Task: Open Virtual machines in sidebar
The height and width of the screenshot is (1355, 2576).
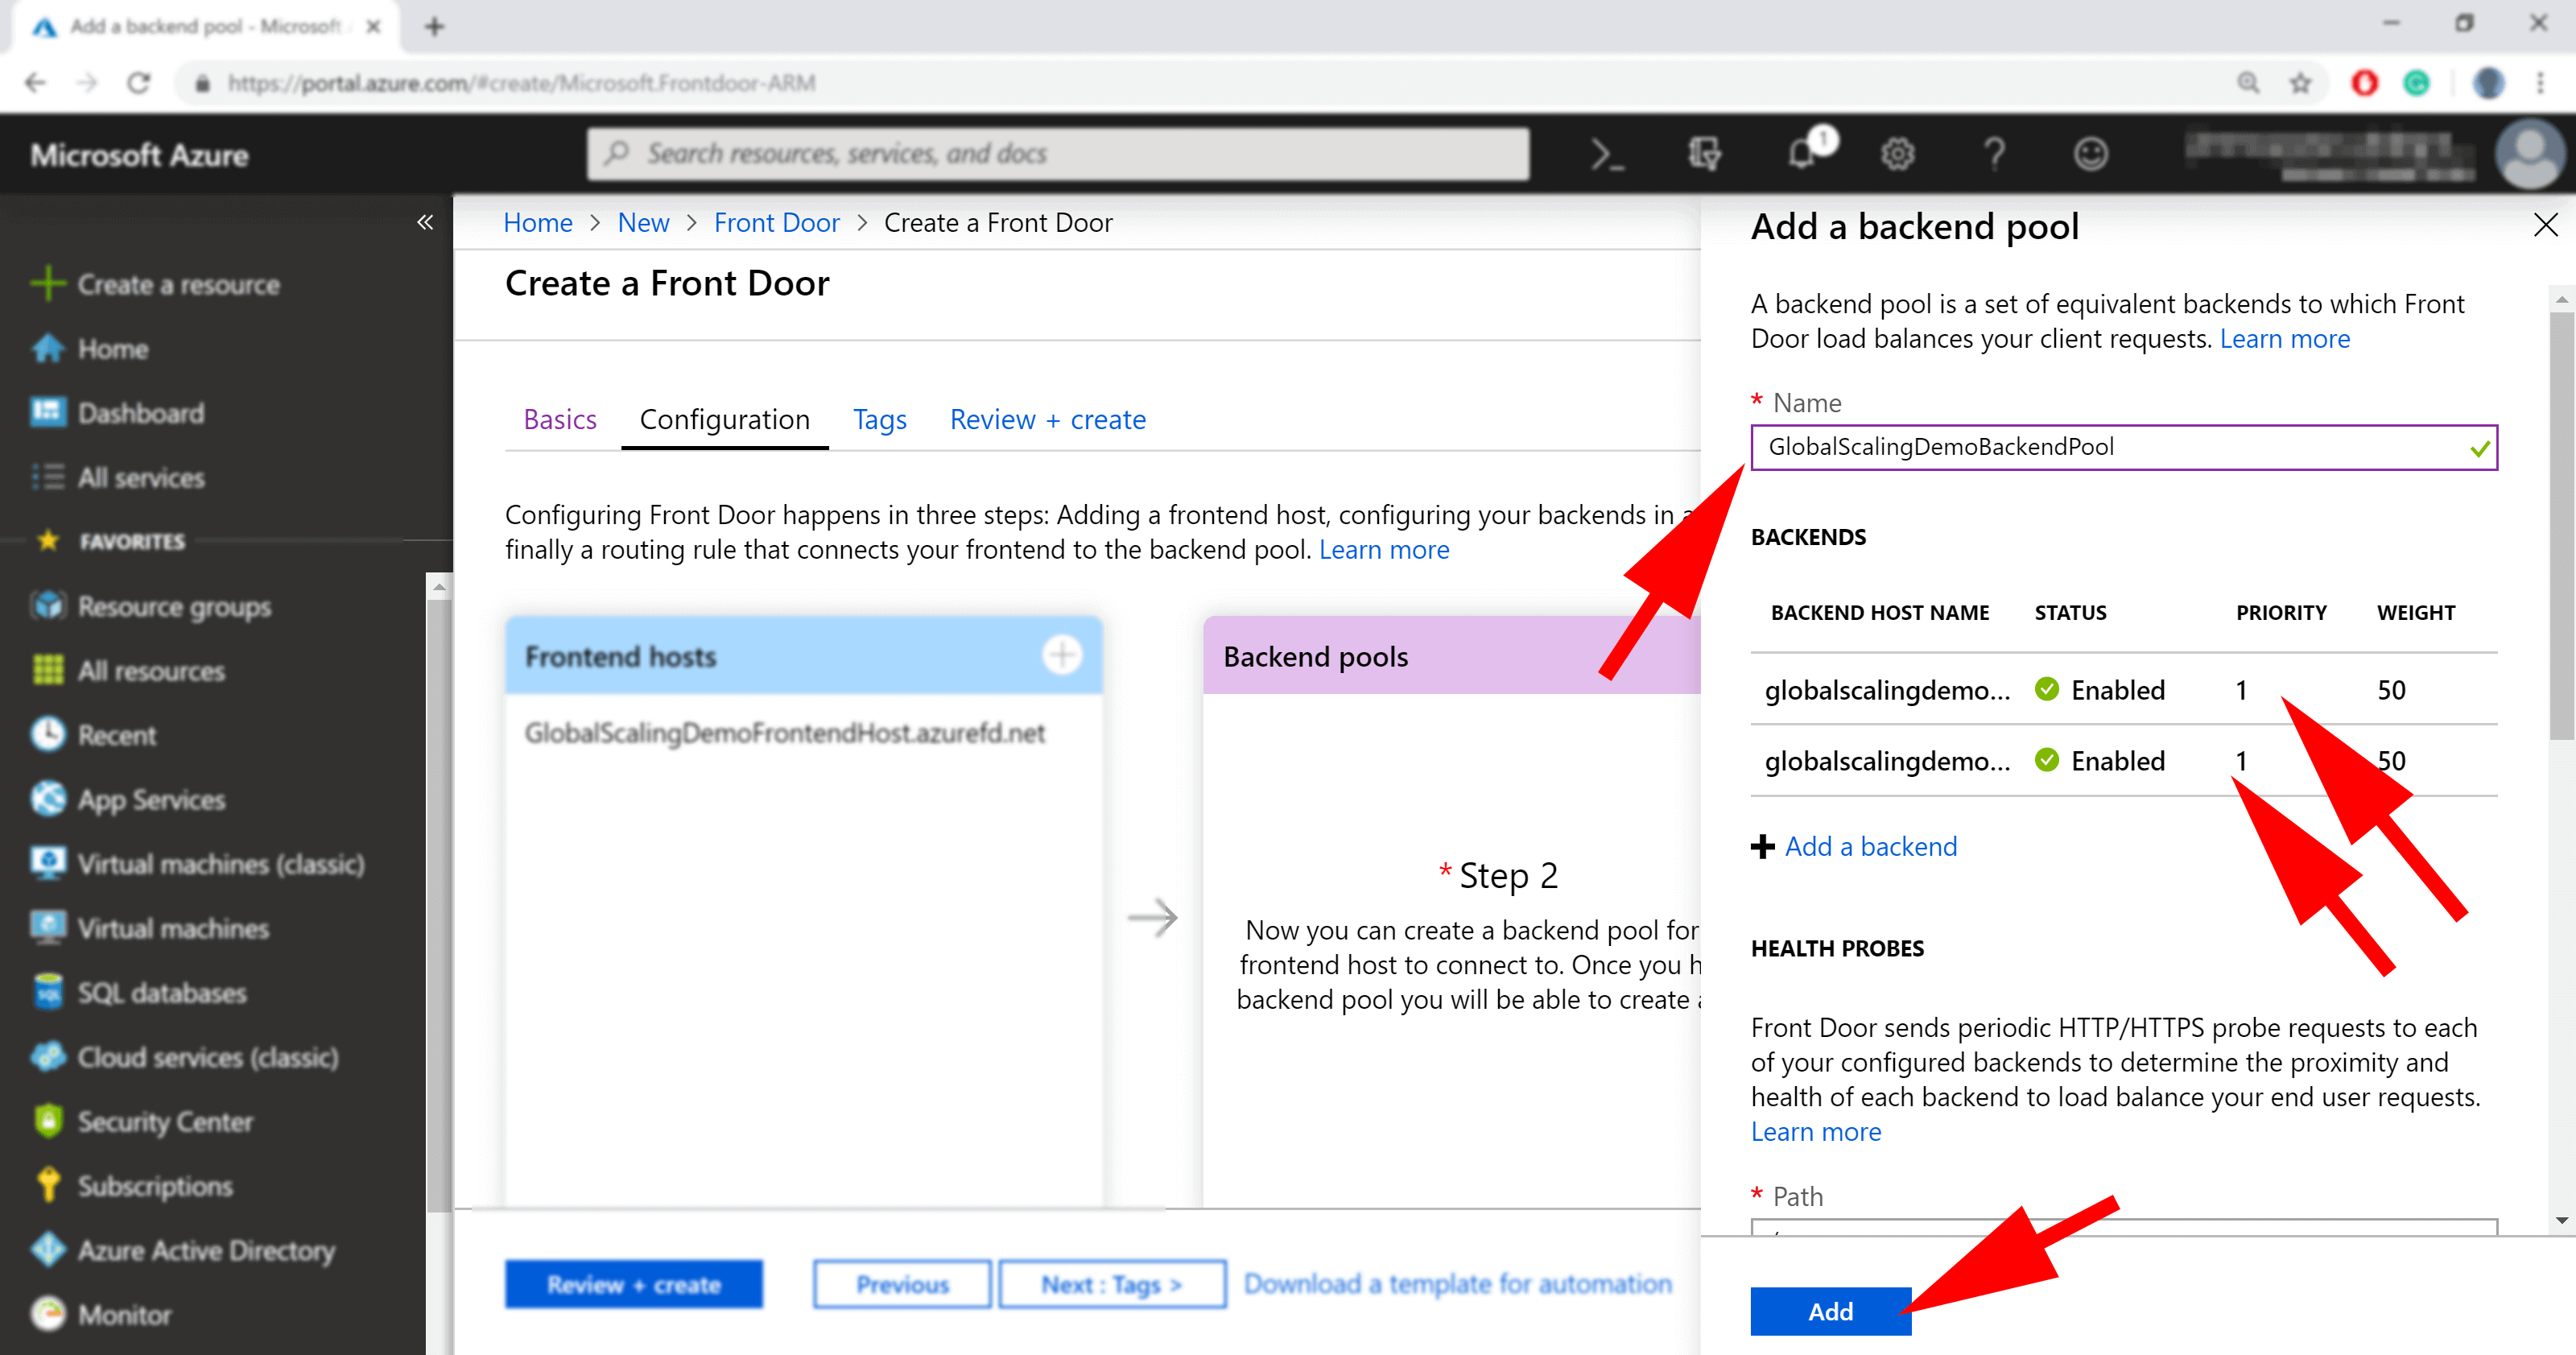Action: click(x=173, y=928)
